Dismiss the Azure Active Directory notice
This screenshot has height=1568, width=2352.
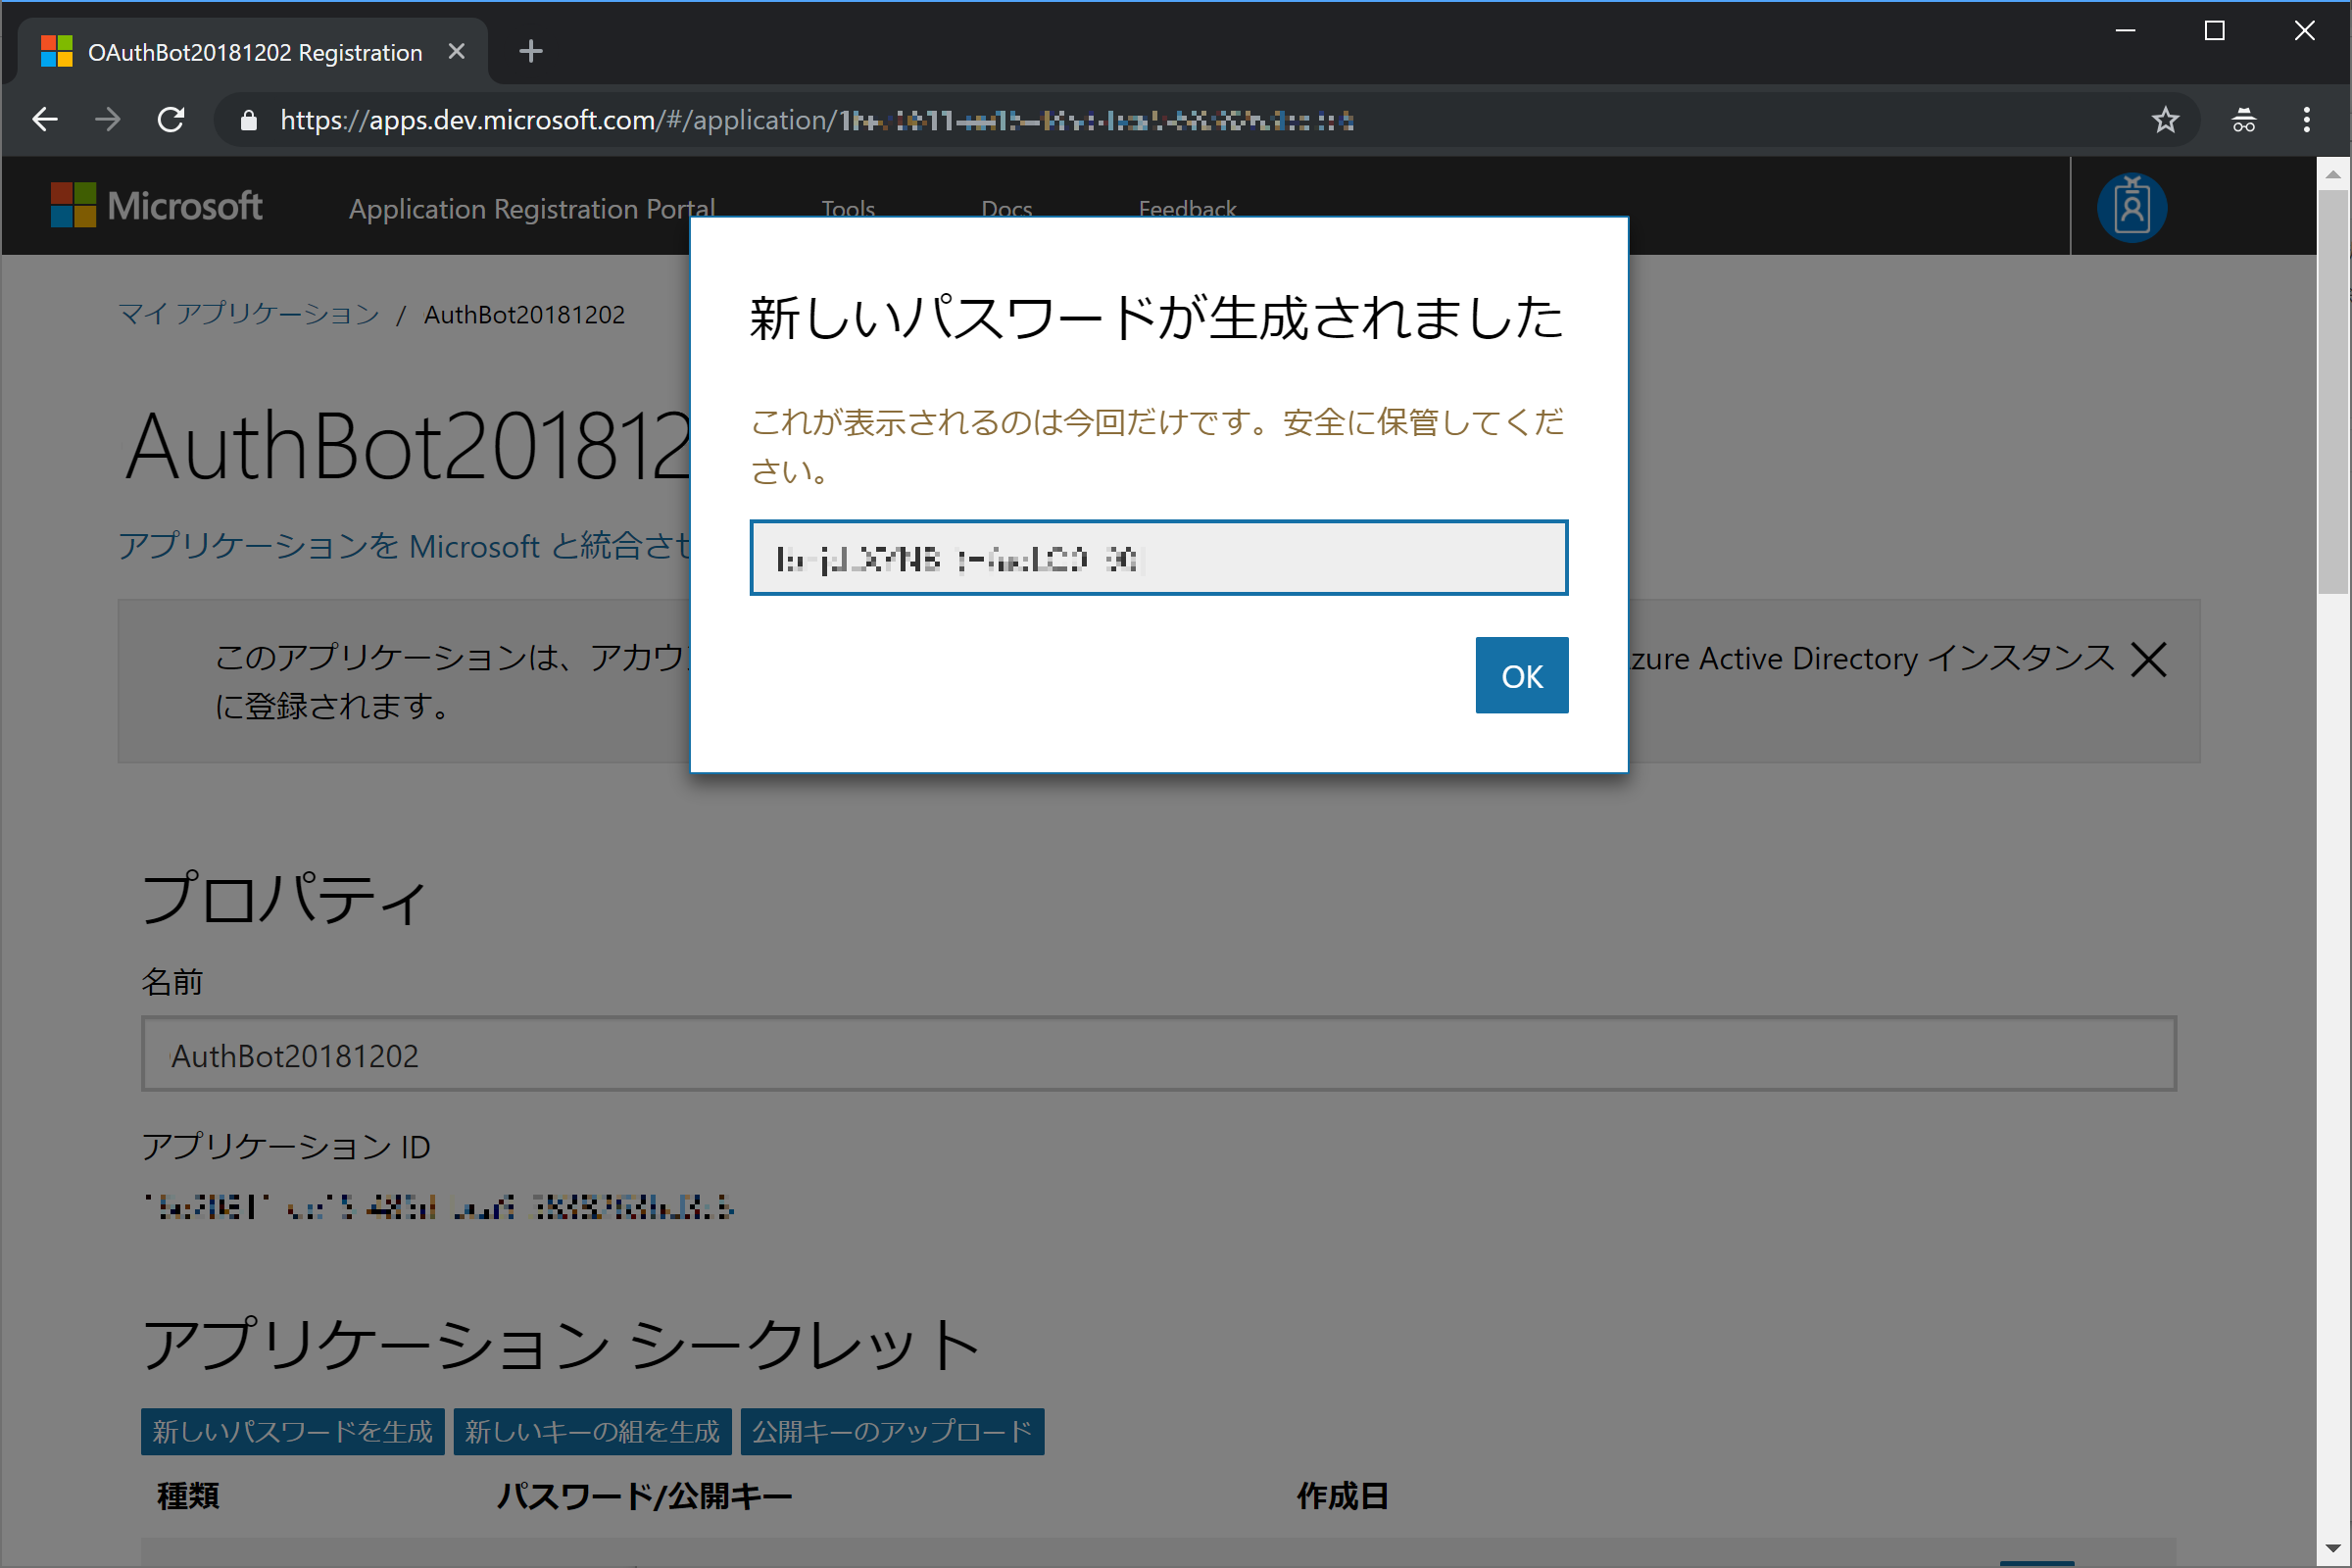2150,658
